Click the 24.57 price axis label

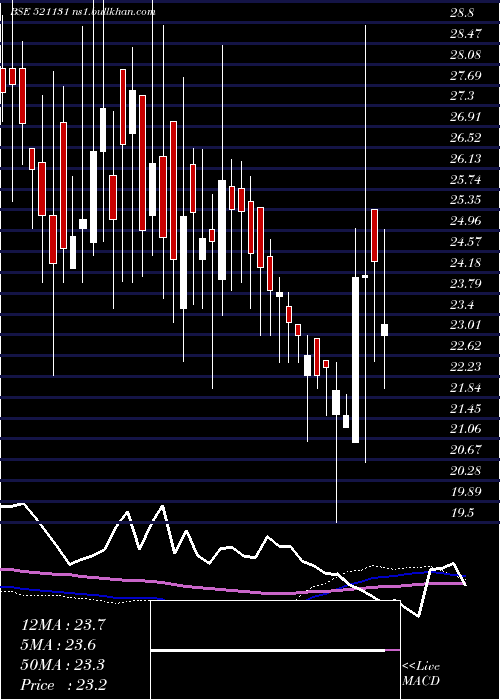pyautogui.click(x=465, y=242)
